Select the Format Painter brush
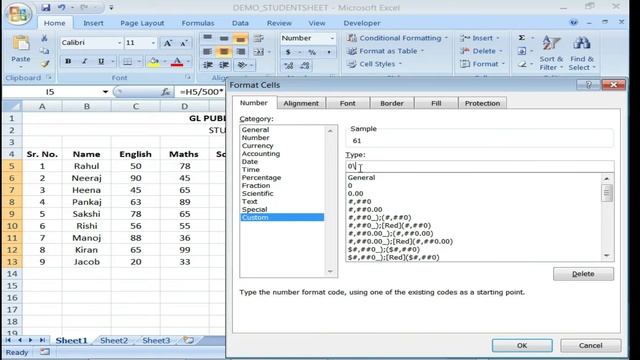Image resolution: width=640 pixels, height=360 pixels. [44, 64]
